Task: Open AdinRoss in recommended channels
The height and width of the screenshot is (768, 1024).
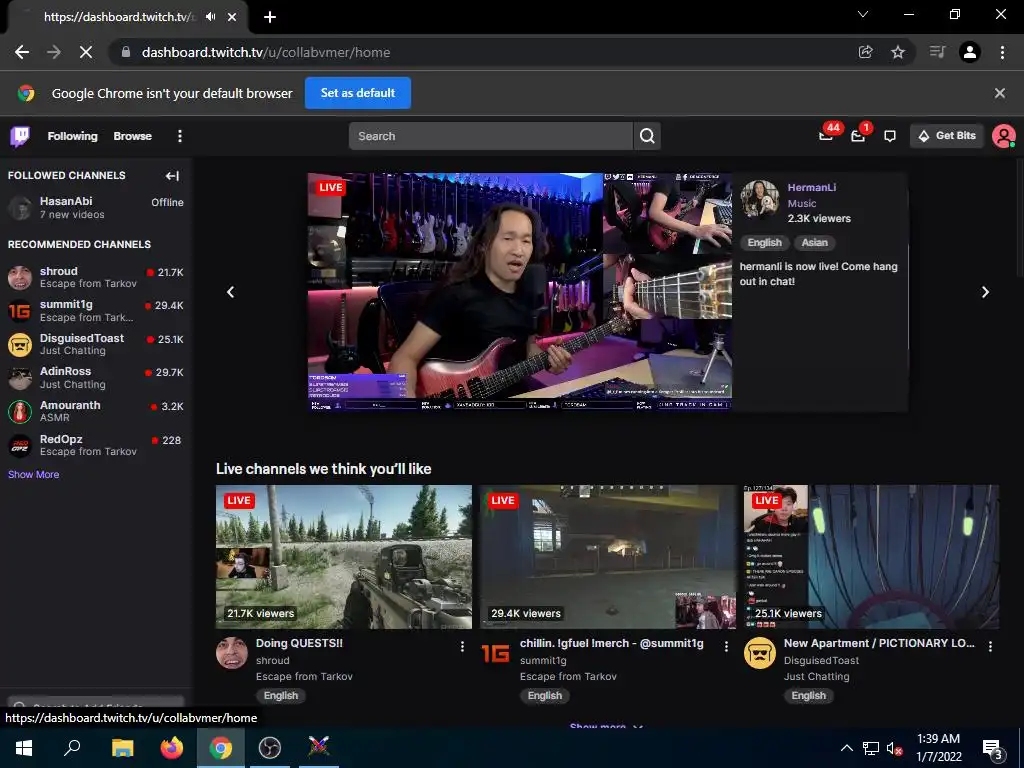Action: click(x=95, y=377)
